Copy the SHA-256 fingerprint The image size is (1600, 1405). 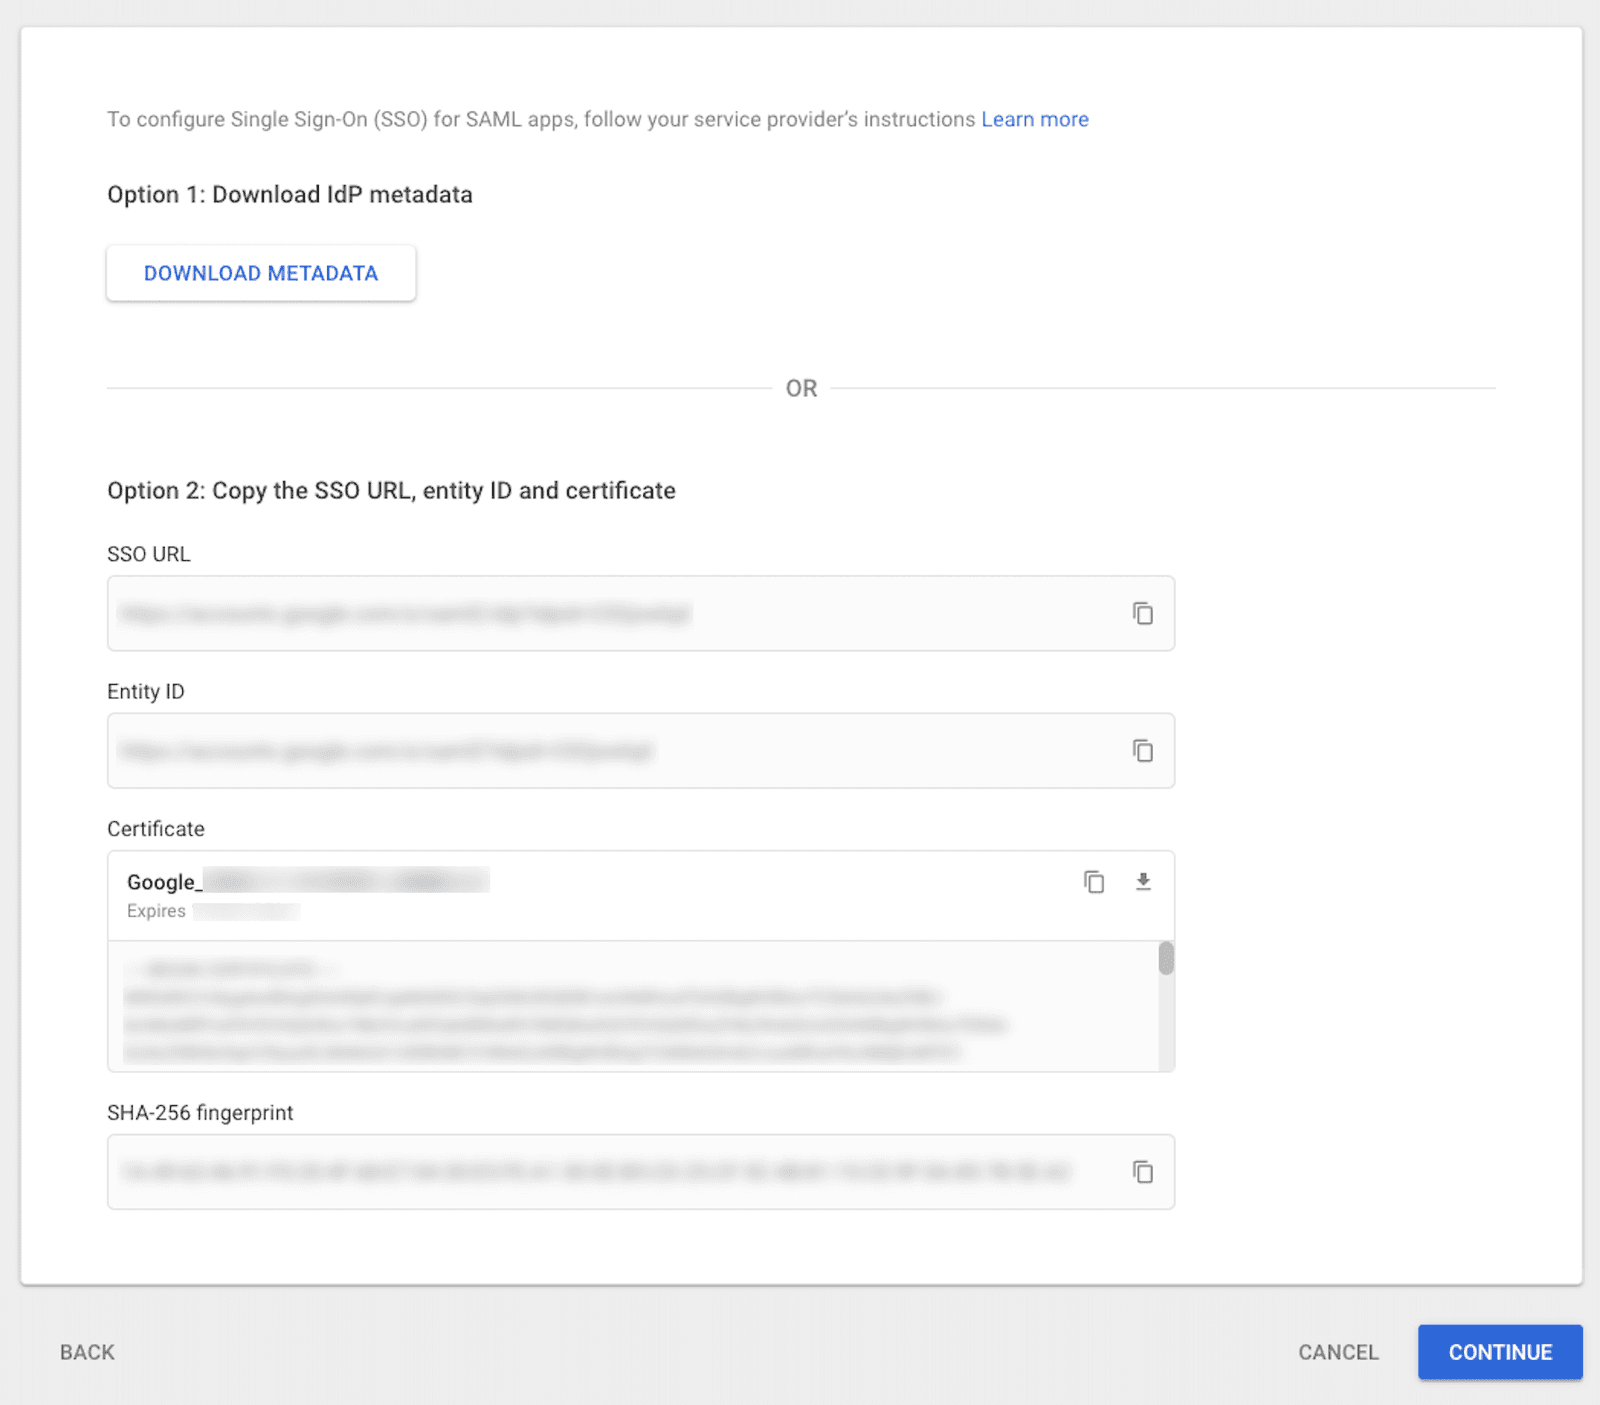[1141, 1172]
